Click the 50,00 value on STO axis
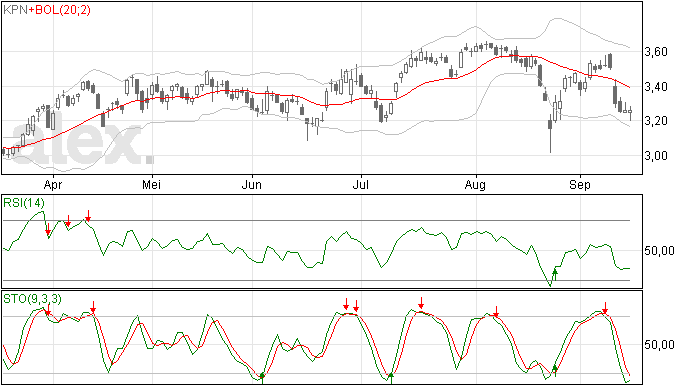The width and height of the screenshot is (690, 387). 659,345
